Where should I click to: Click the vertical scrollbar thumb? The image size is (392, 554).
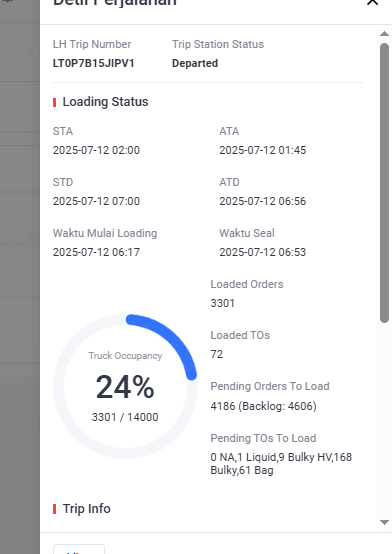pos(384,183)
